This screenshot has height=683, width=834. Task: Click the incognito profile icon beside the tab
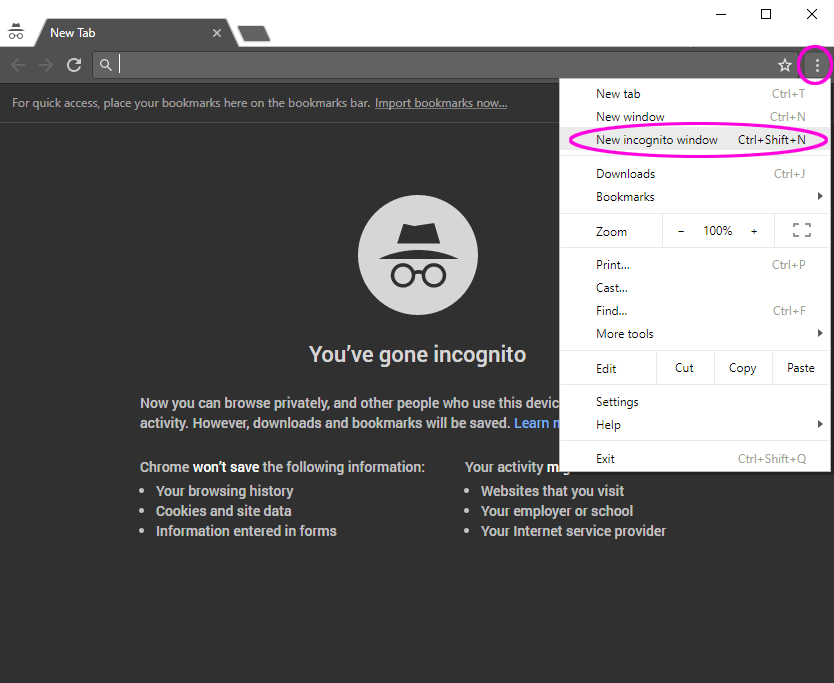pyautogui.click(x=17, y=31)
